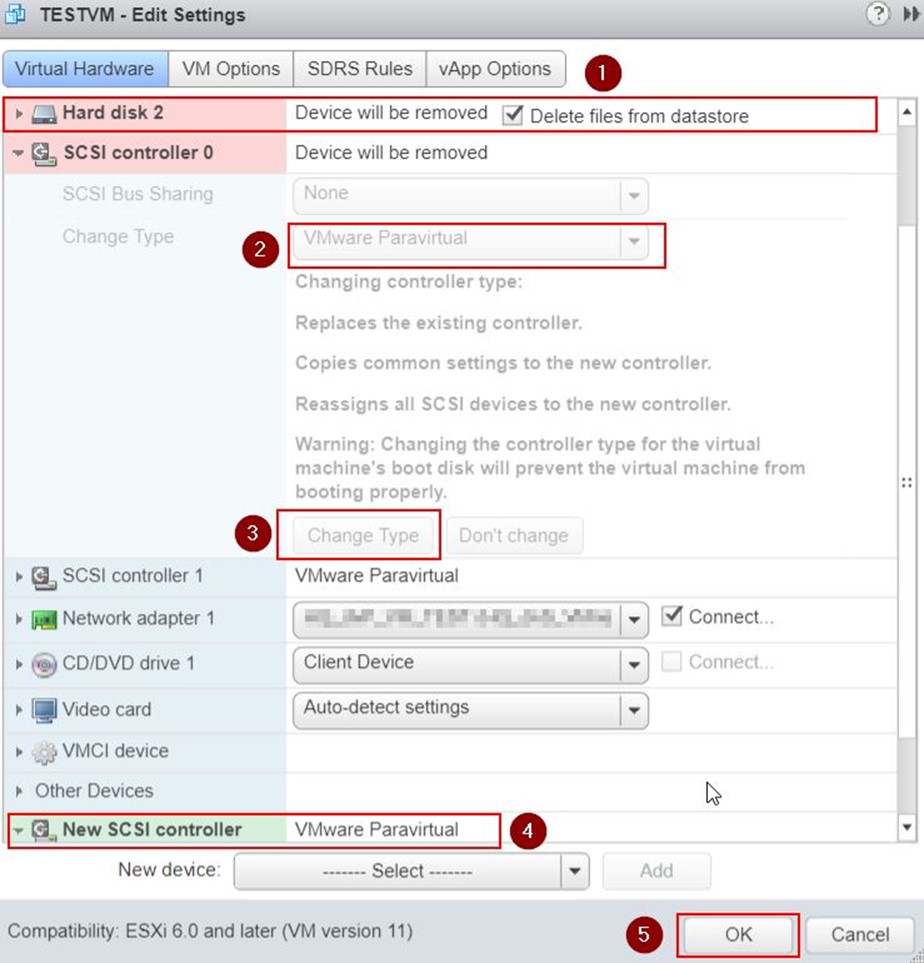Open the VMware Paravirtual type dropdown

(471, 241)
